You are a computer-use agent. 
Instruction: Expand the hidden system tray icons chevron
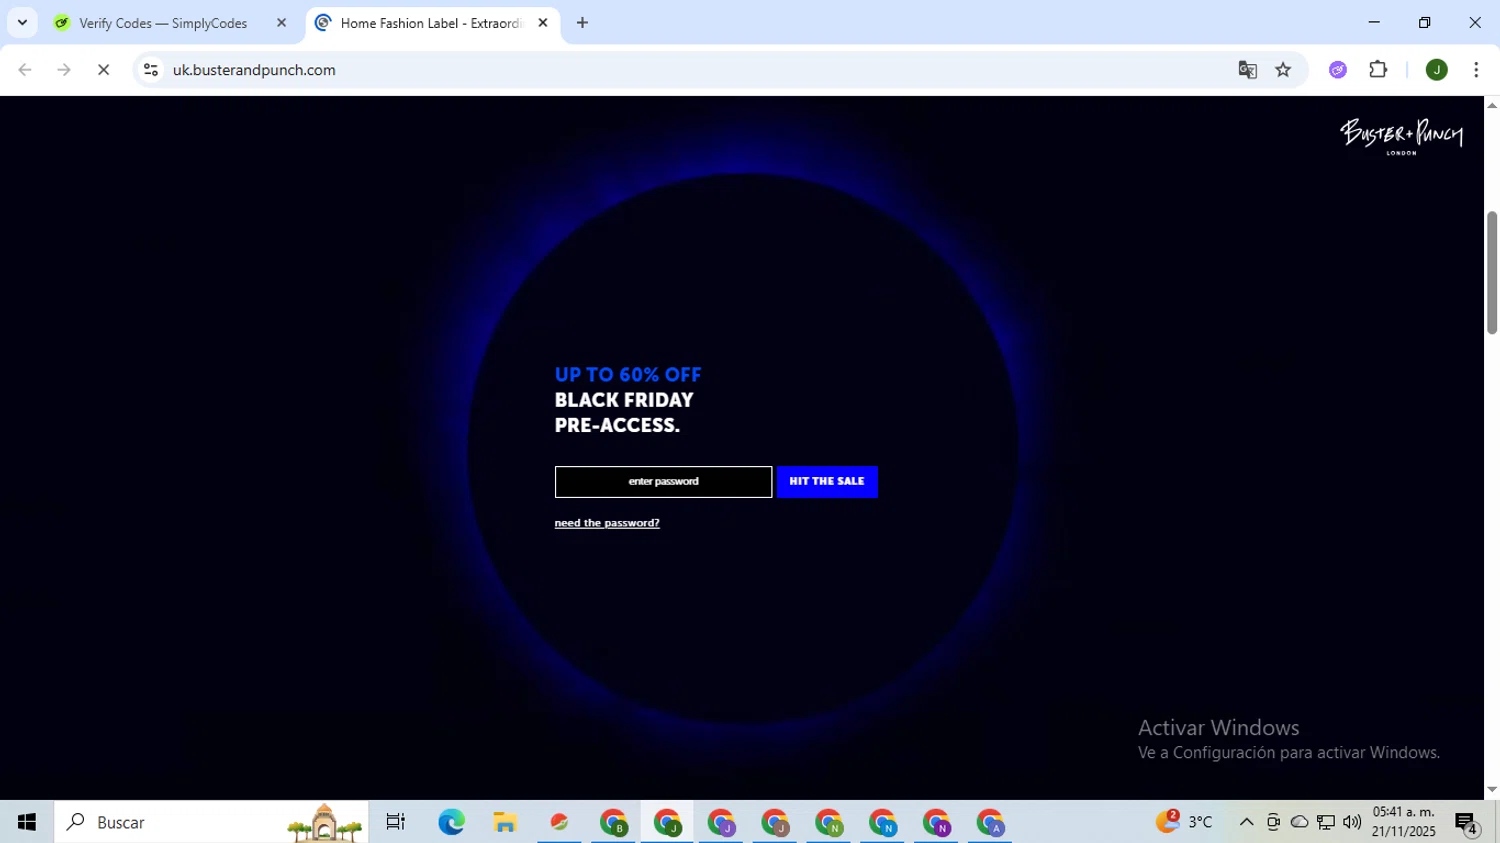tap(1246, 822)
